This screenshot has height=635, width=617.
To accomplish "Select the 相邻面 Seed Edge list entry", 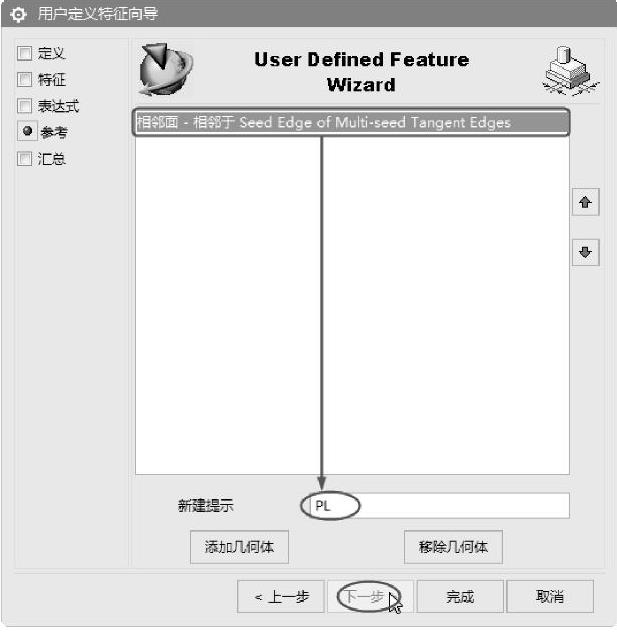I will click(351, 122).
